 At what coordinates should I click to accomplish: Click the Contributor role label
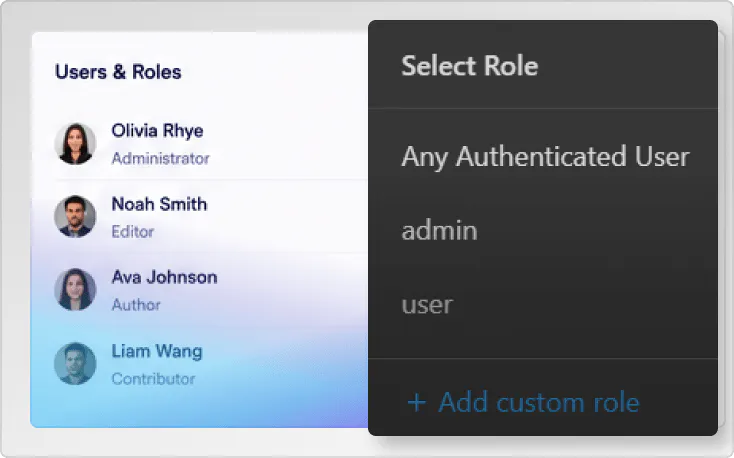coord(153,379)
